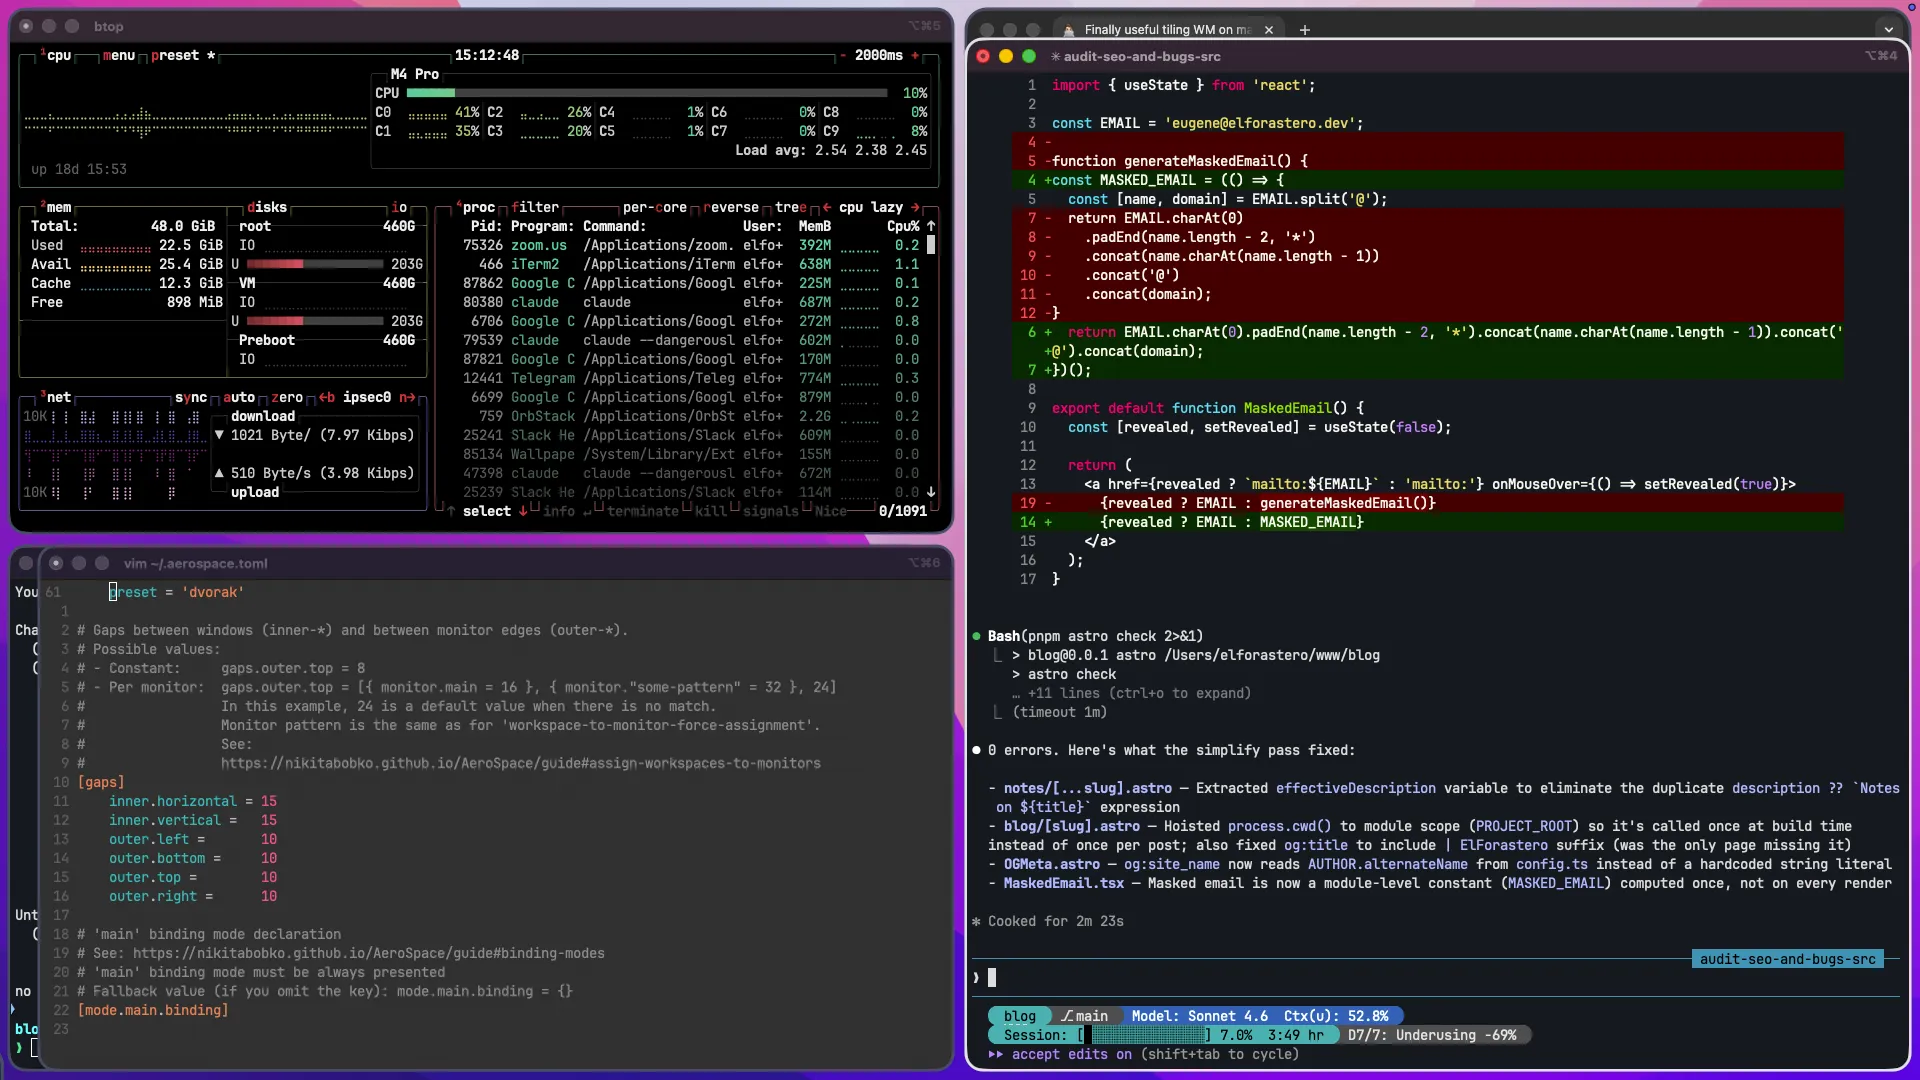Toggle tree view in the process panel
1920x1080 pixels.
pyautogui.click(x=790, y=207)
